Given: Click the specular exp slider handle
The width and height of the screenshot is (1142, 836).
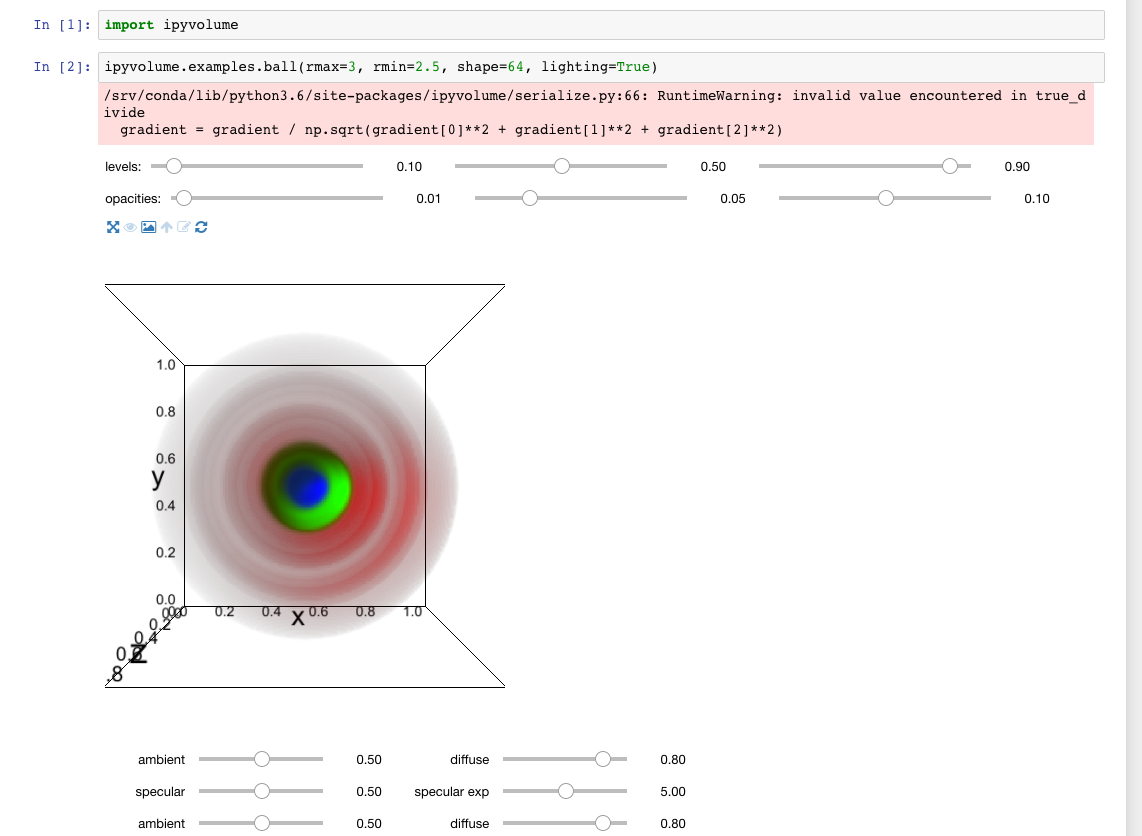Looking at the screenshot, I should coord(566,791).
